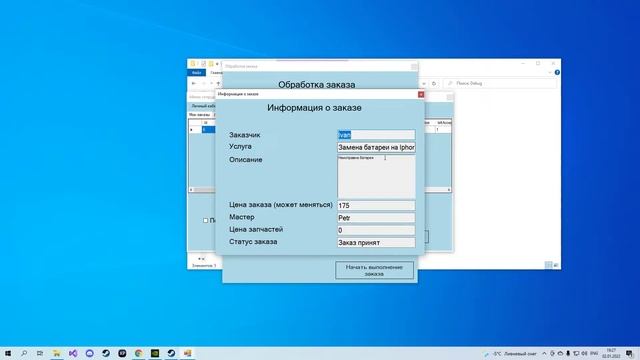The width and height of the screenshot is (640, 360).
Task: Click the Цена запчастей field showing 0
Action: pos(376,230)
